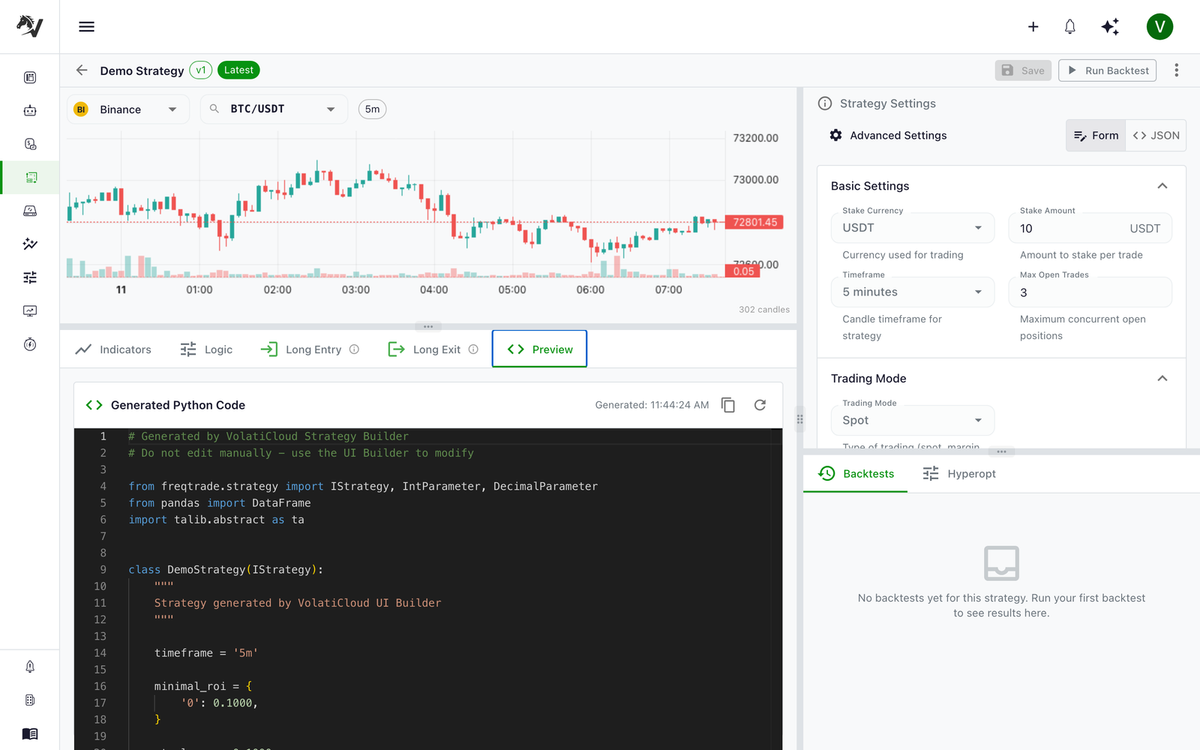The image size is (1200, 750).
Task: Open the robot bots sidebar icon
Action: [30, 111]
